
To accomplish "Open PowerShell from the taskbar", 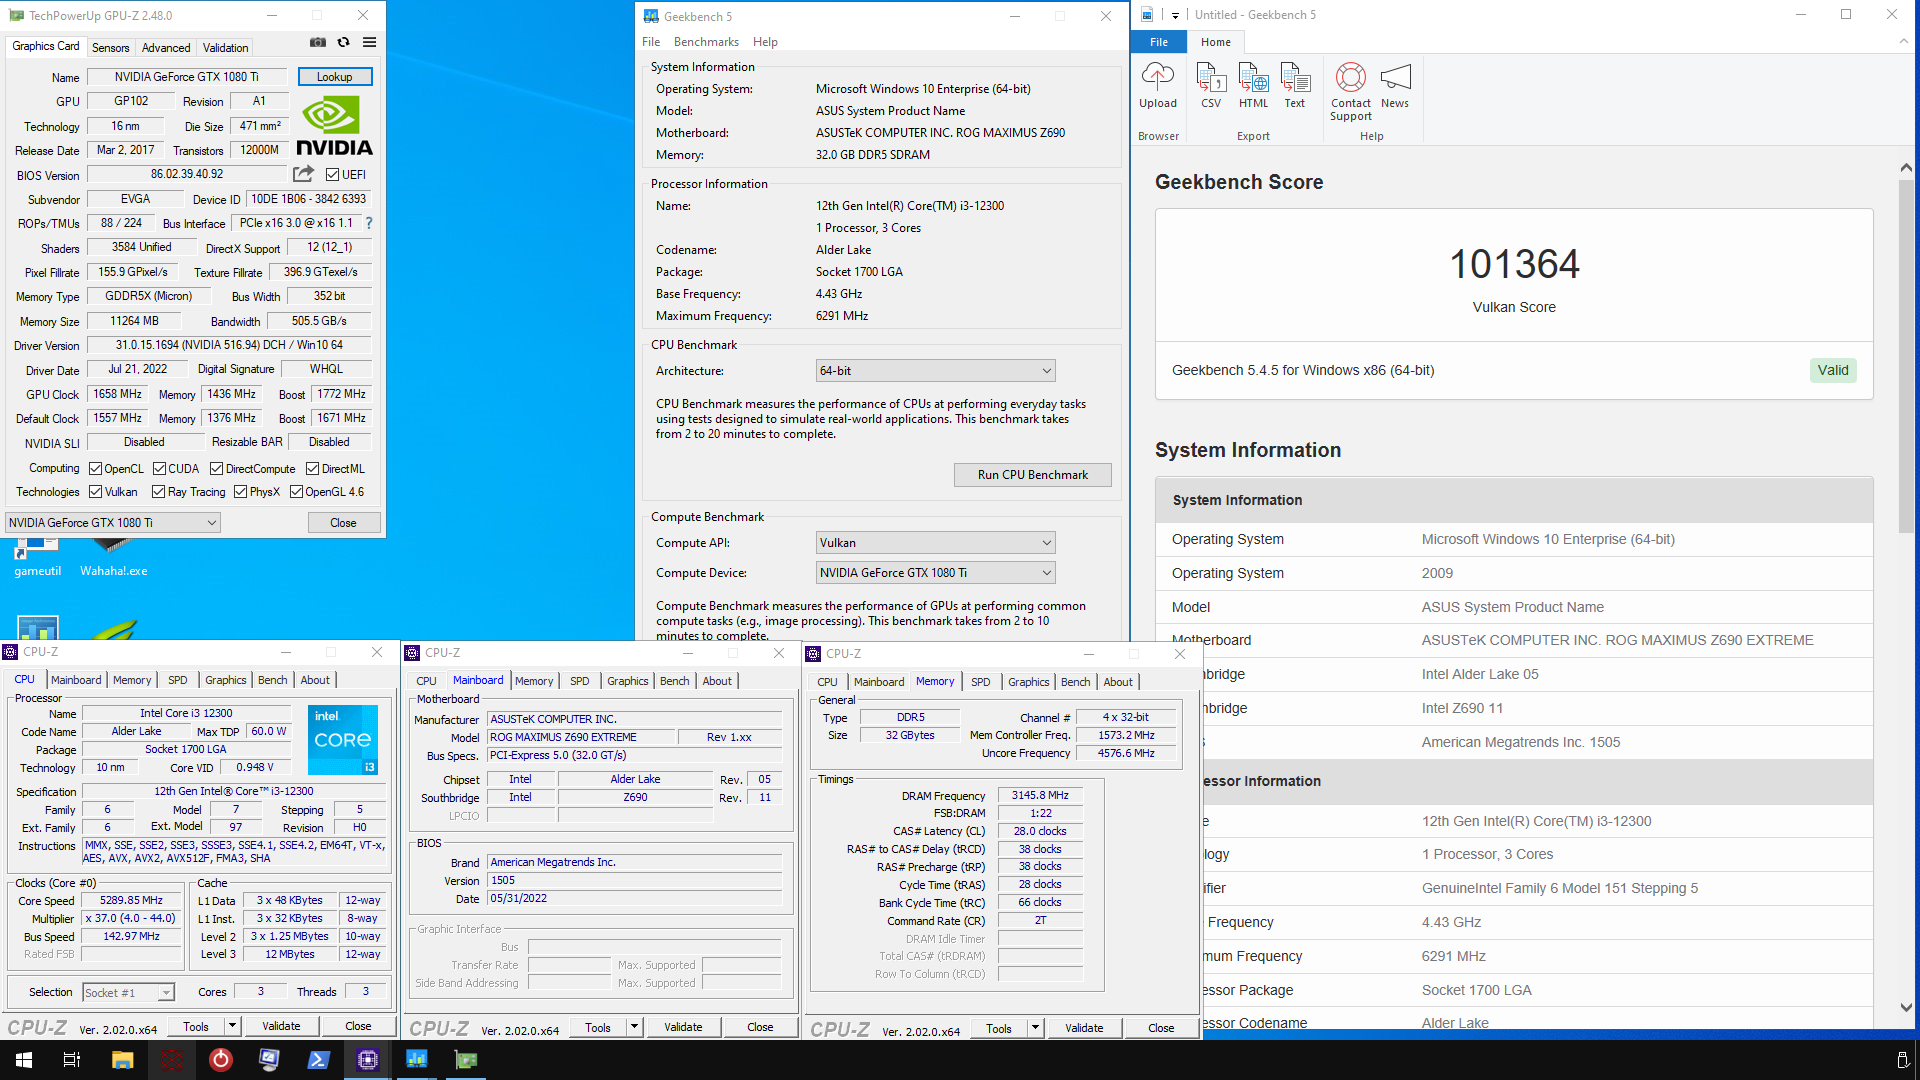I will click(319, 1059).
